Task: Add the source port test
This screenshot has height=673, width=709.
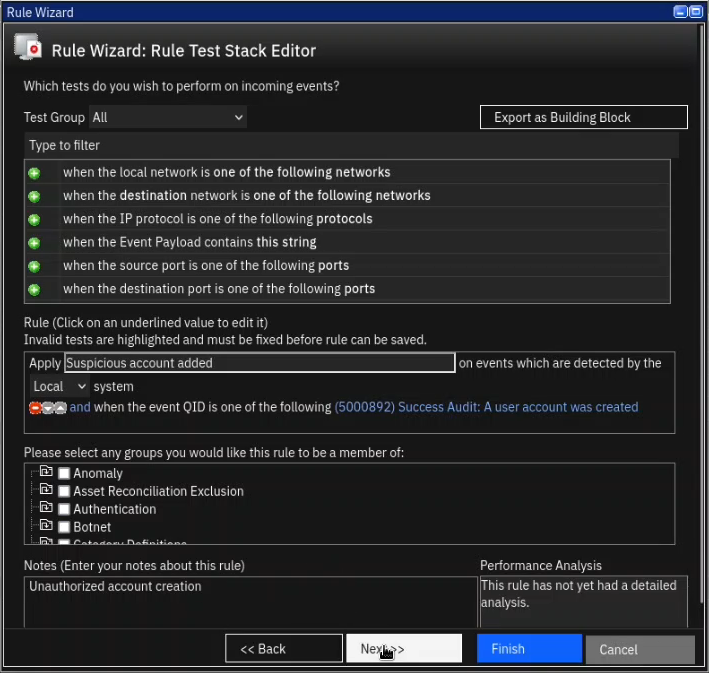Action: [x=34, y=266]
